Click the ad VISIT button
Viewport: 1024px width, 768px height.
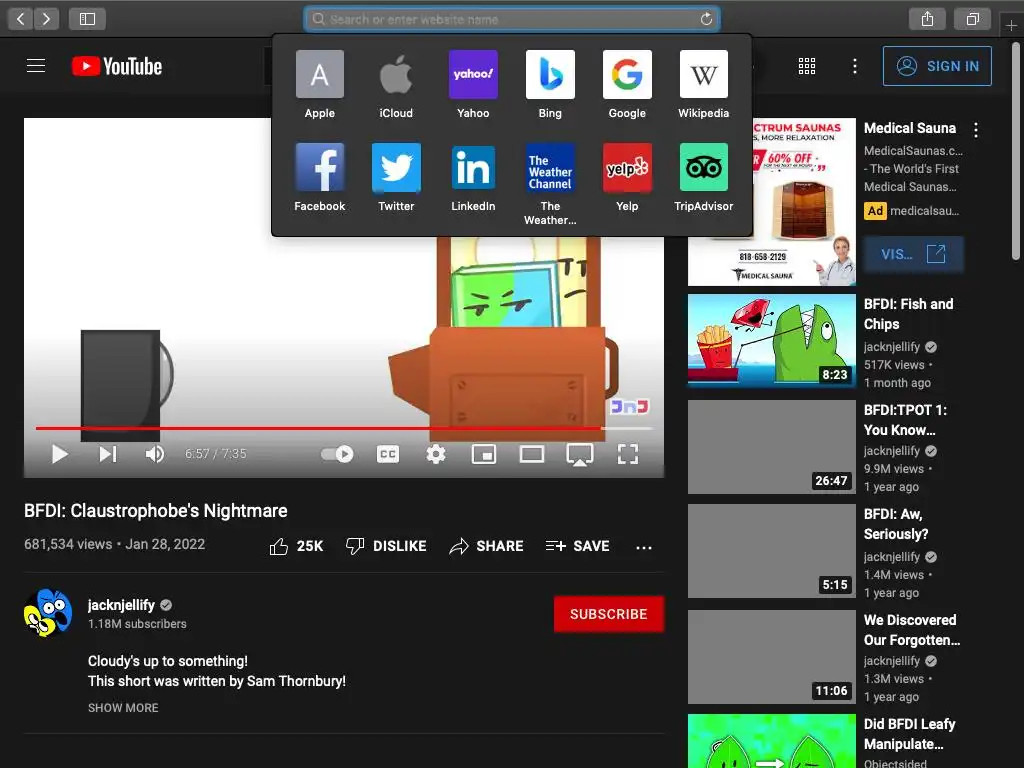click(914, 254)
